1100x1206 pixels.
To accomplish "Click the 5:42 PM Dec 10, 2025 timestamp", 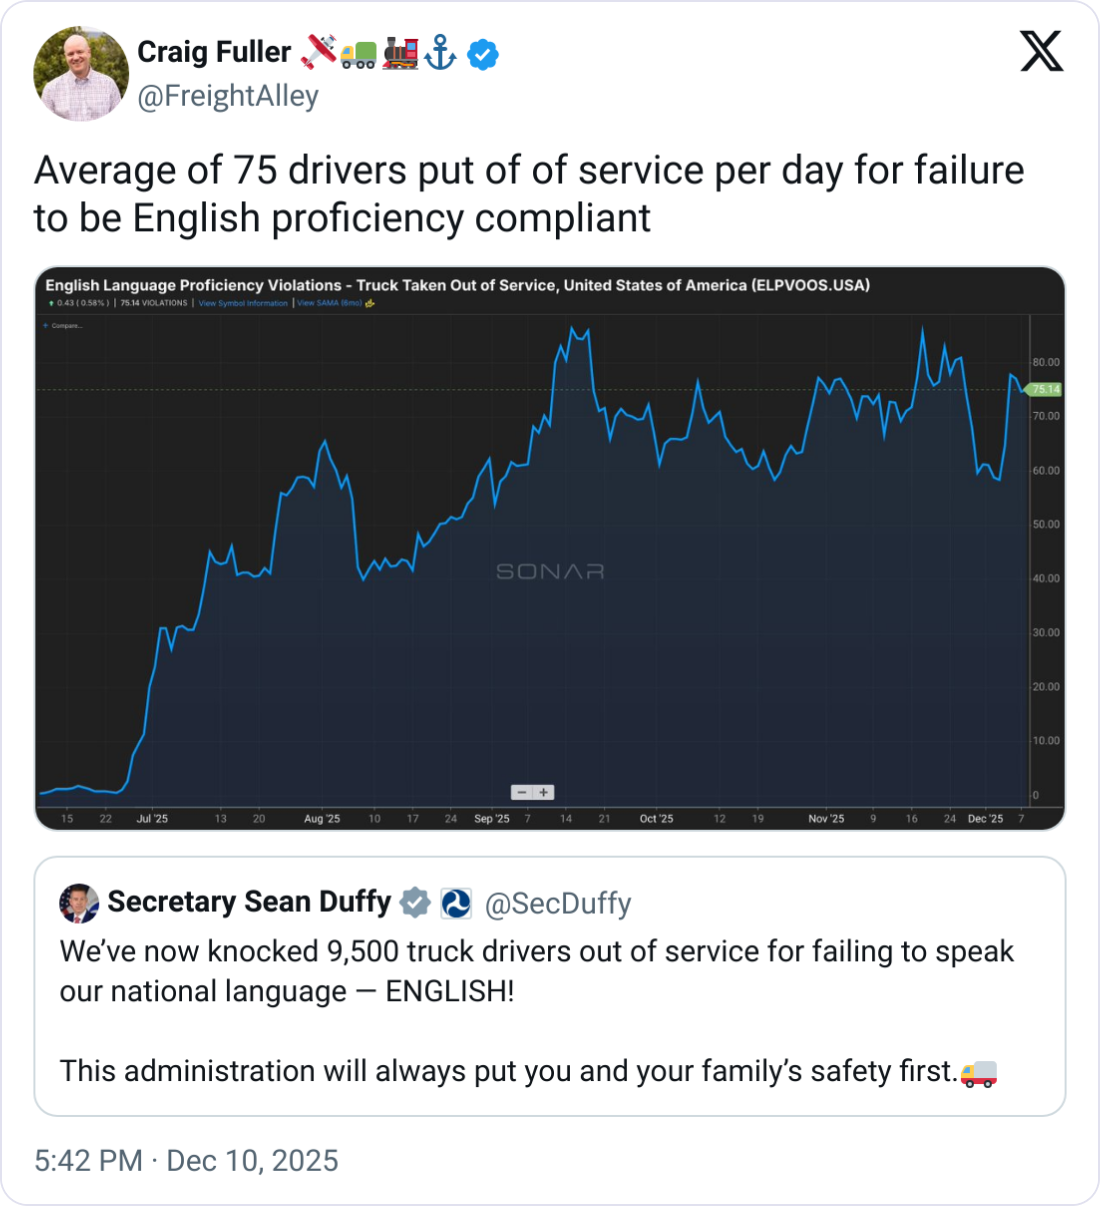I will (x=186, y=1160).
